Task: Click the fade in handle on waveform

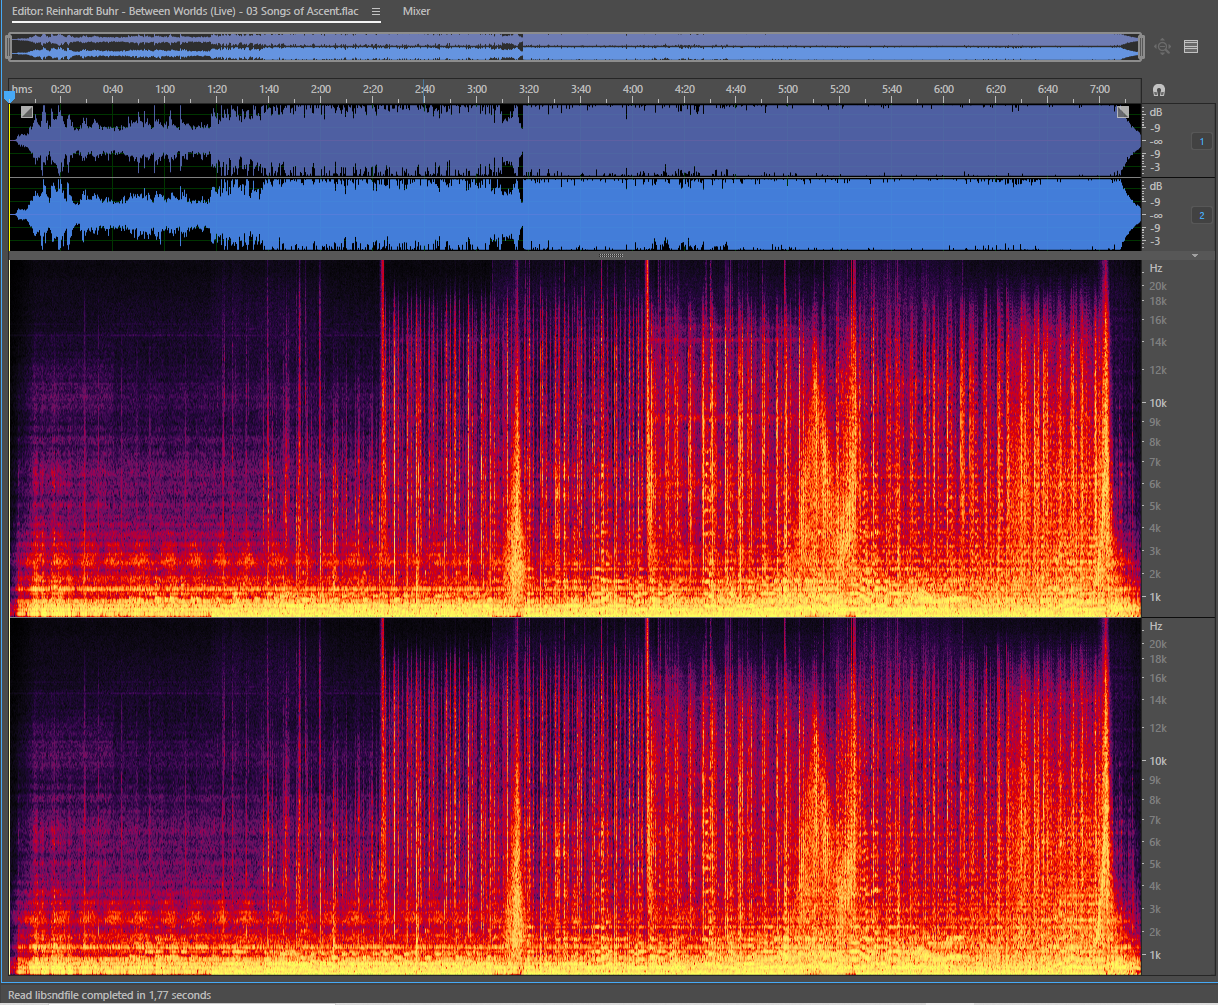Action: pyautogui.click(x=27, y=112)
